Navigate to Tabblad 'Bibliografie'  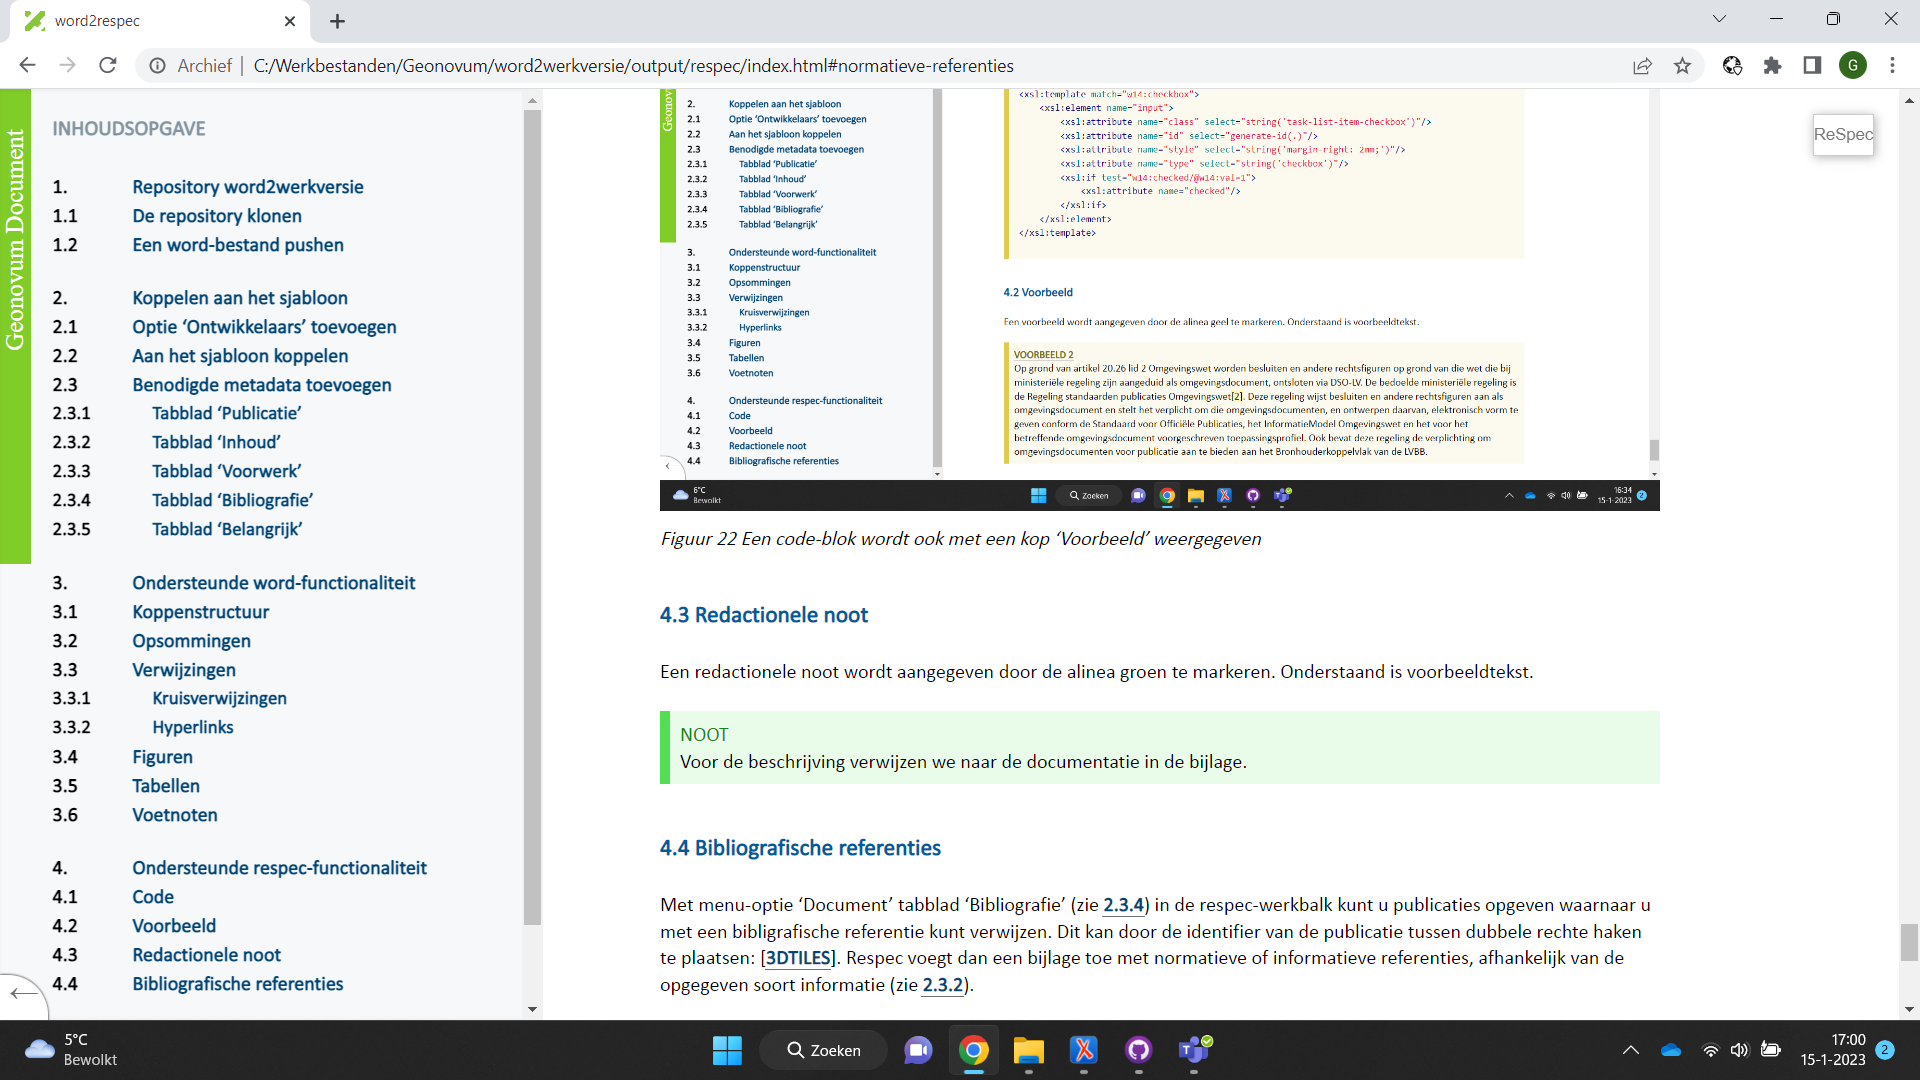pyautogui.click(x=232, y=500)
